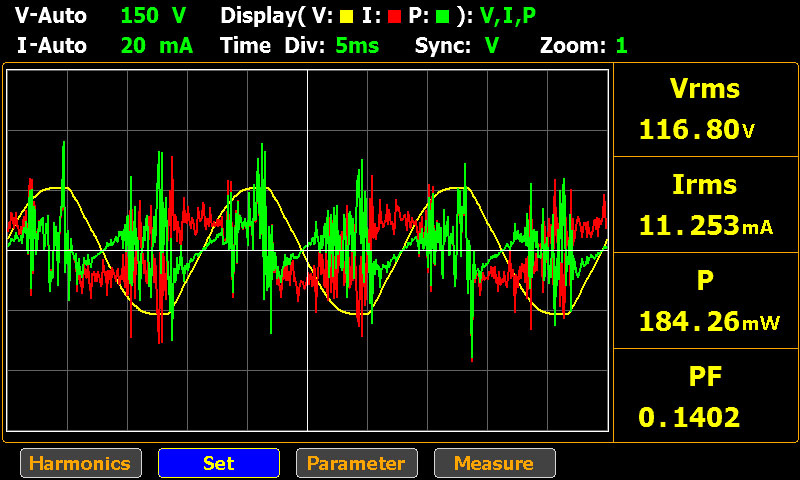The height and width of the screenshot is (480, 800).
Task: Select the Irms 11.253mA readout
Action: (706, 205)
